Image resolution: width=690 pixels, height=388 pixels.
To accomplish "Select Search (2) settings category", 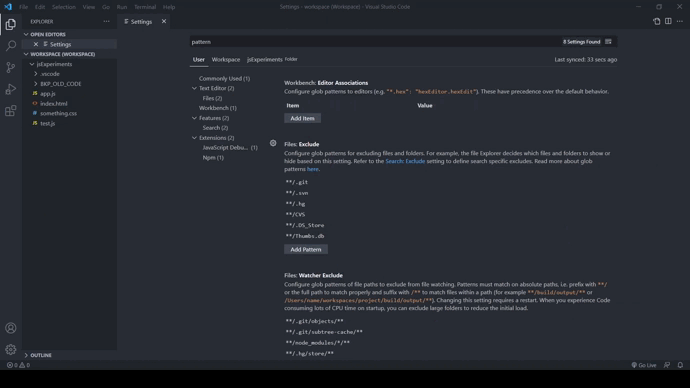I will 215,128.
